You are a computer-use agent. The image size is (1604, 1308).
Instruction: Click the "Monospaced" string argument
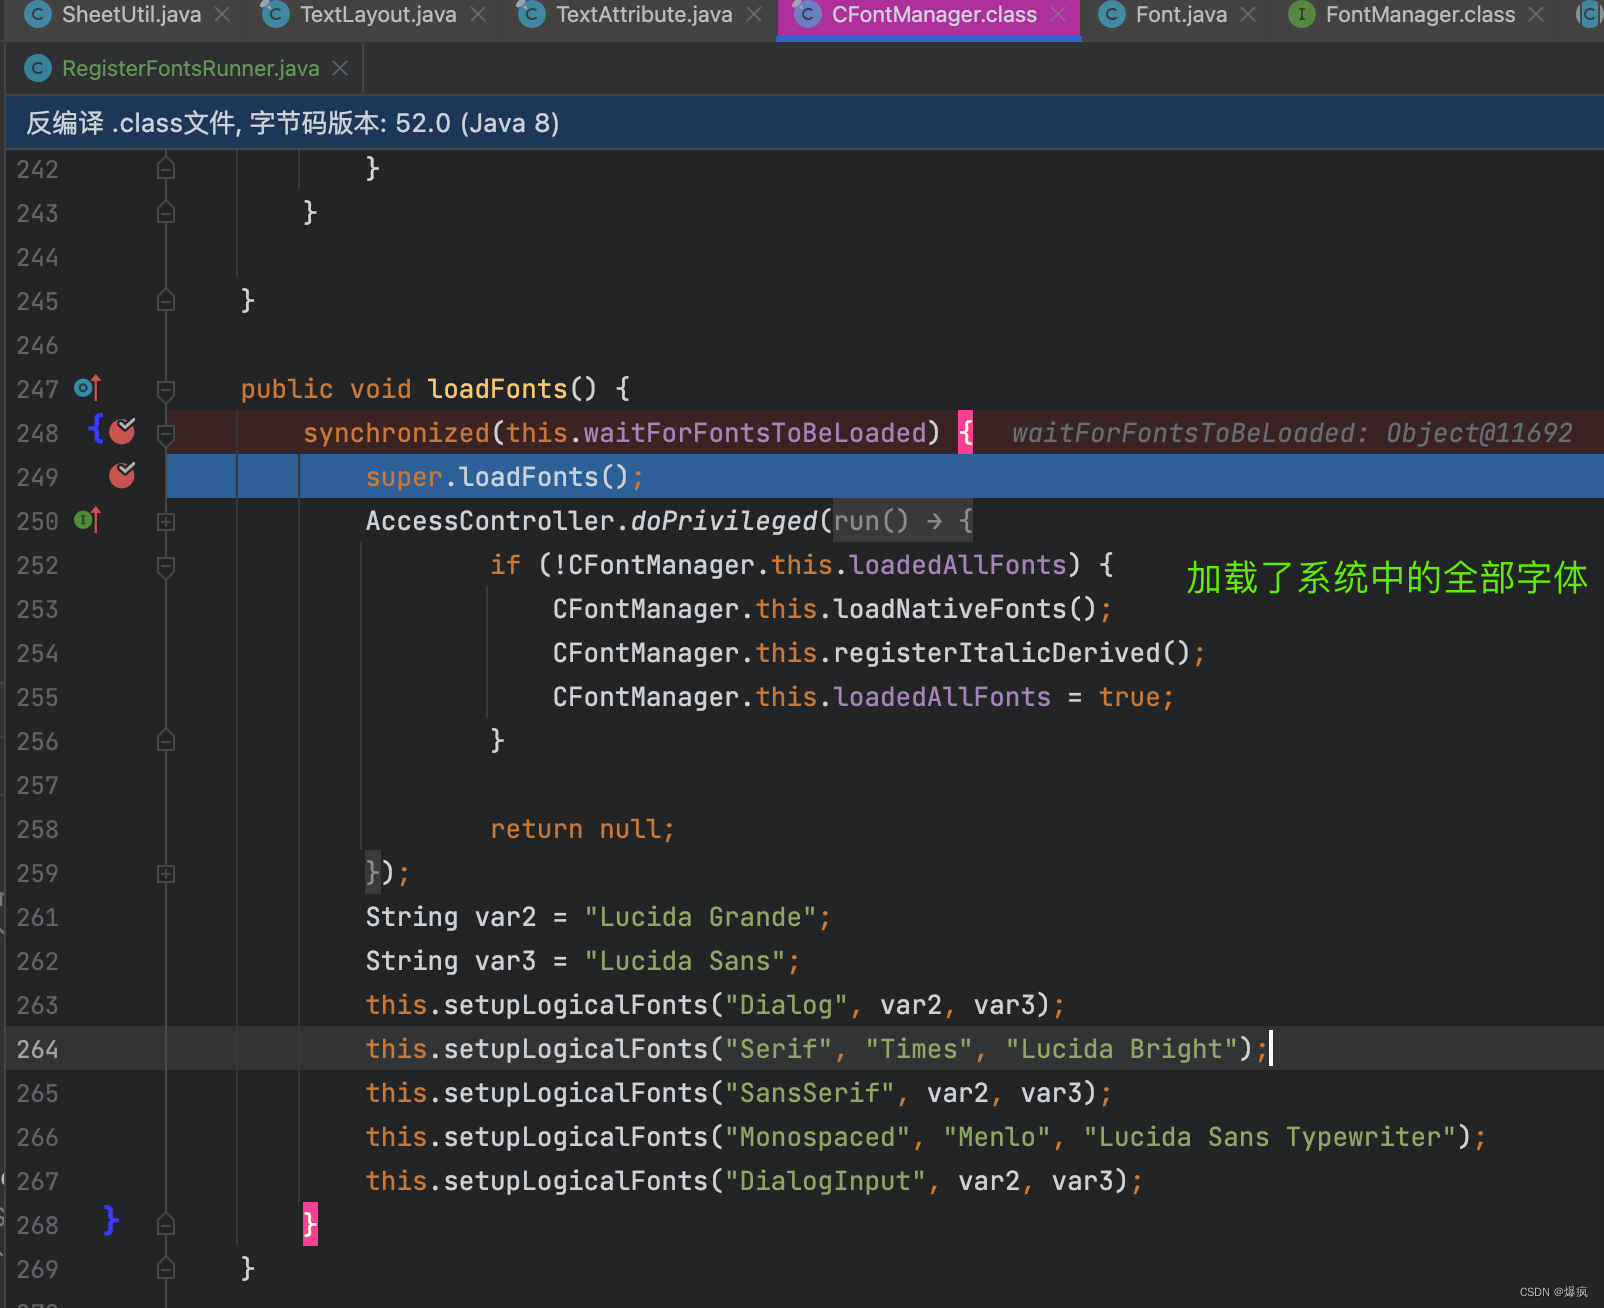tap(817, 1137)
